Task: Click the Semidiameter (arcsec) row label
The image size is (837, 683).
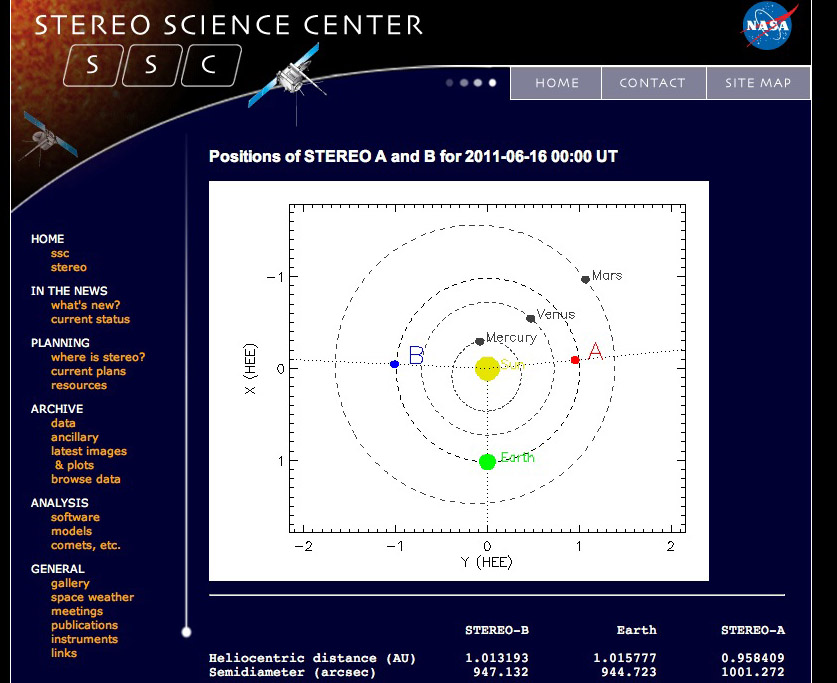Action: pos(292,672)
